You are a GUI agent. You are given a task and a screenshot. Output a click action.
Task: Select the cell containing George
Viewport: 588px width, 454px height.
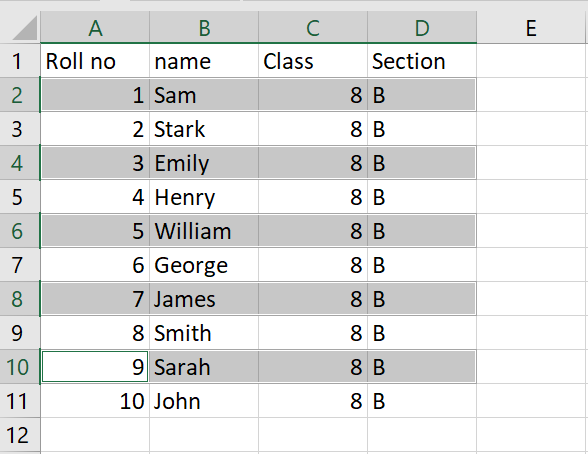click(204, 265)
